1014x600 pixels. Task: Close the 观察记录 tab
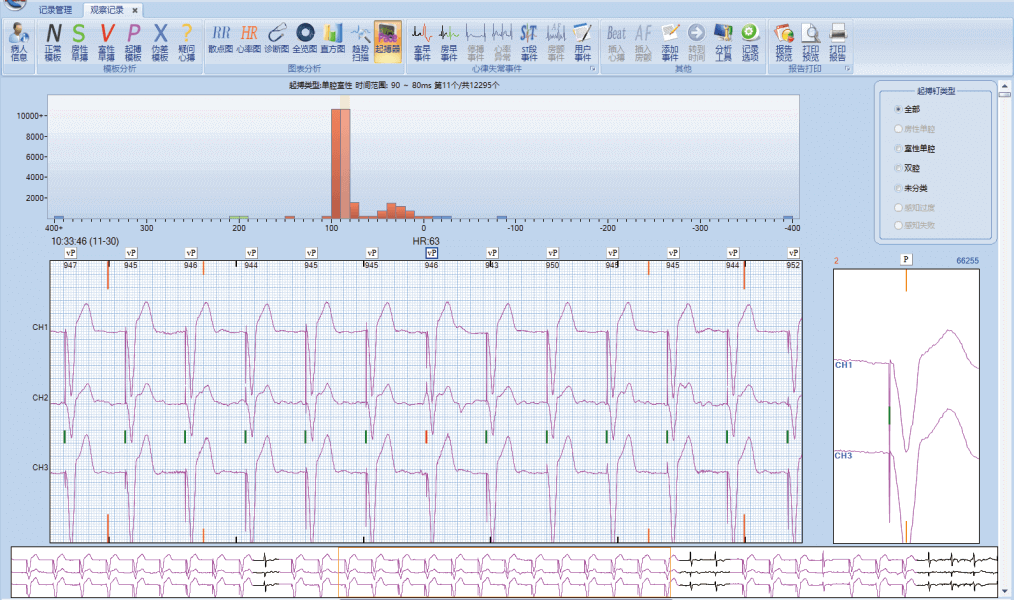(x=135, y=10)
